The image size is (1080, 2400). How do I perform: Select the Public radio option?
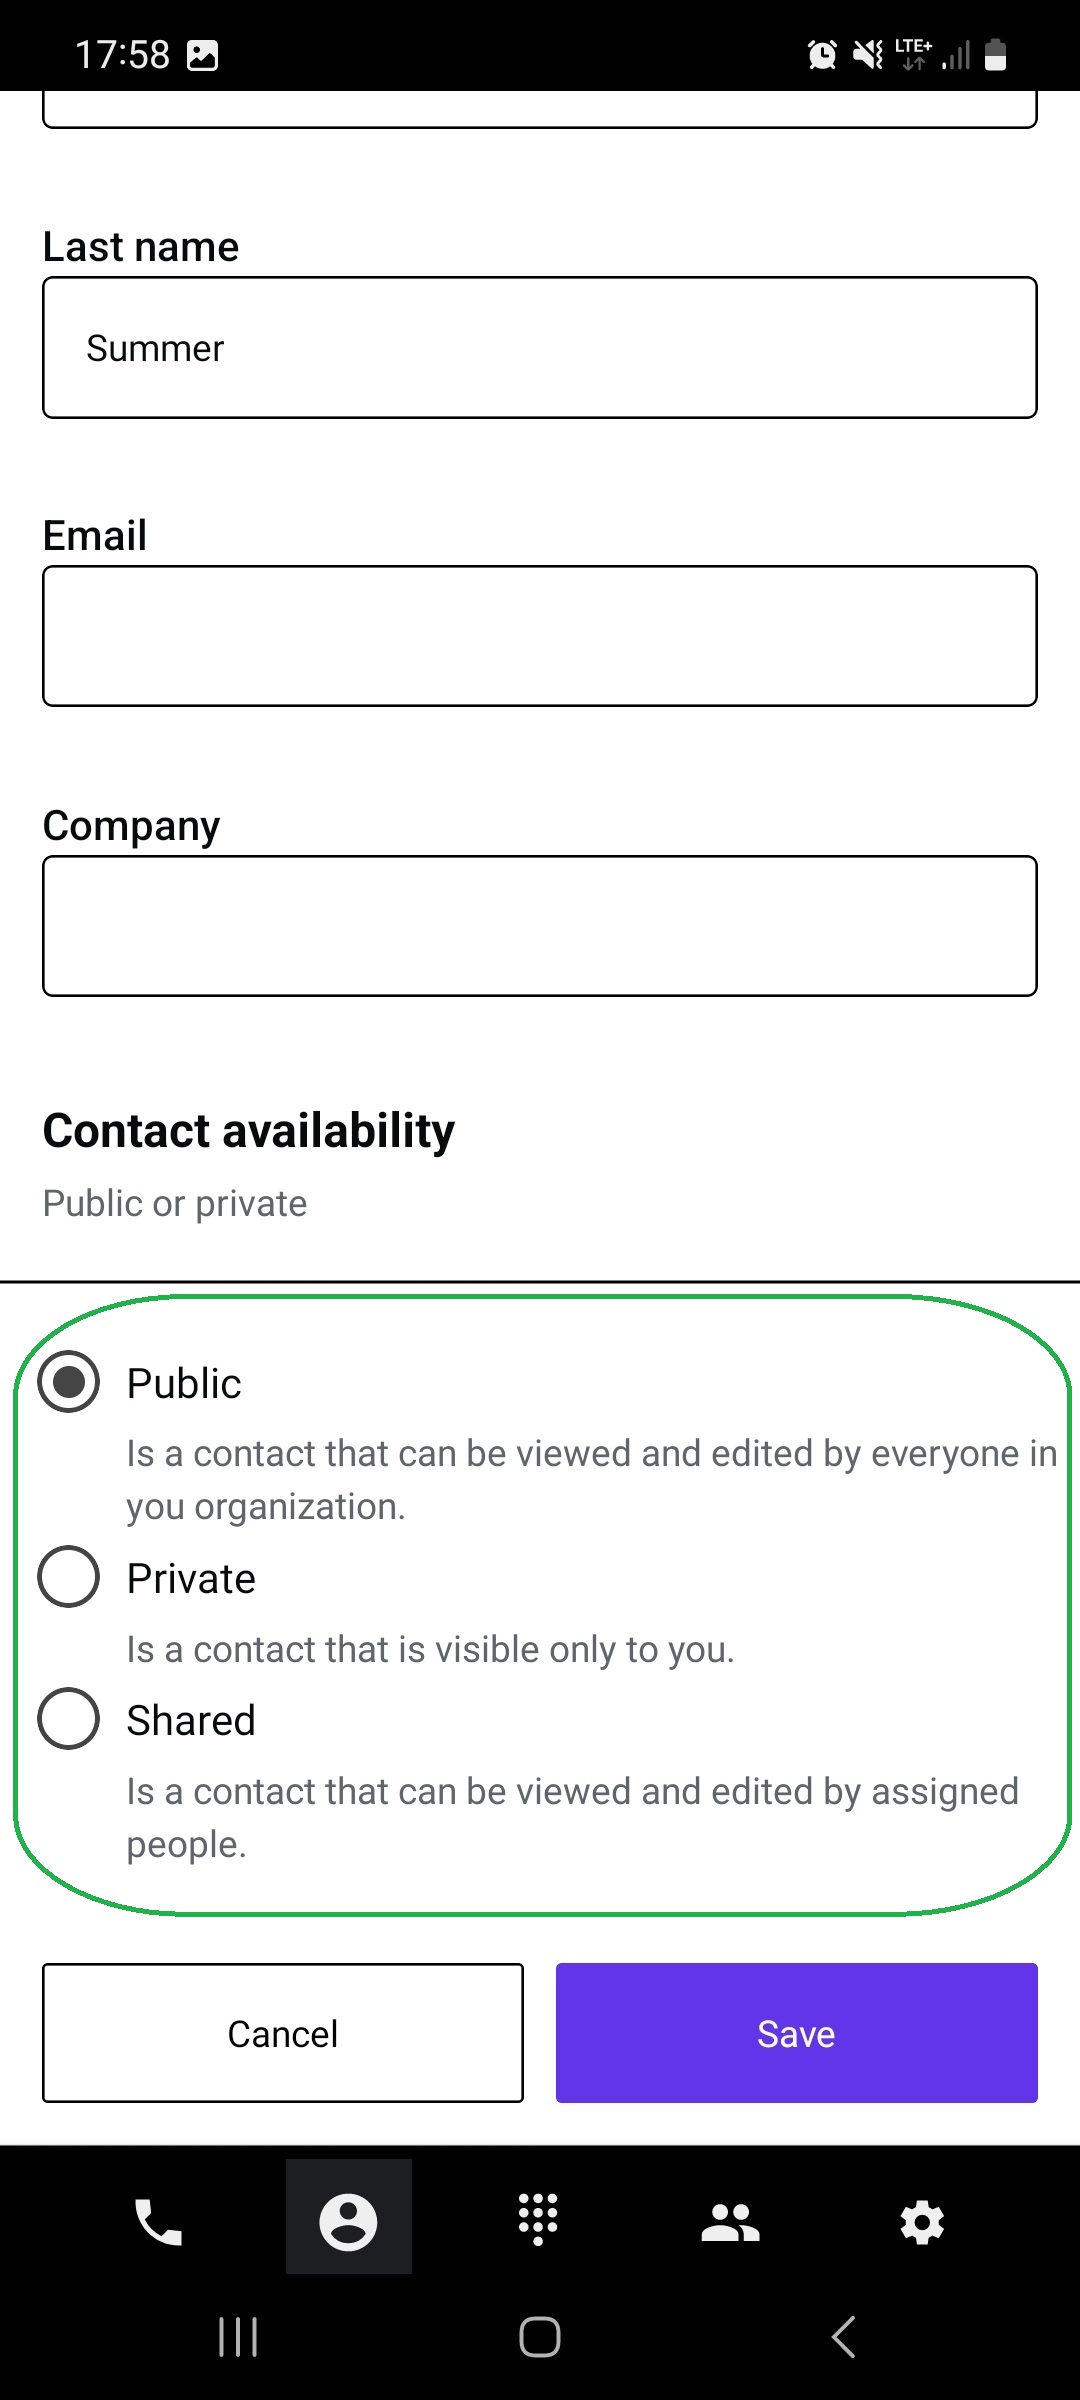pyautogui.click(x=68, y=1382)
